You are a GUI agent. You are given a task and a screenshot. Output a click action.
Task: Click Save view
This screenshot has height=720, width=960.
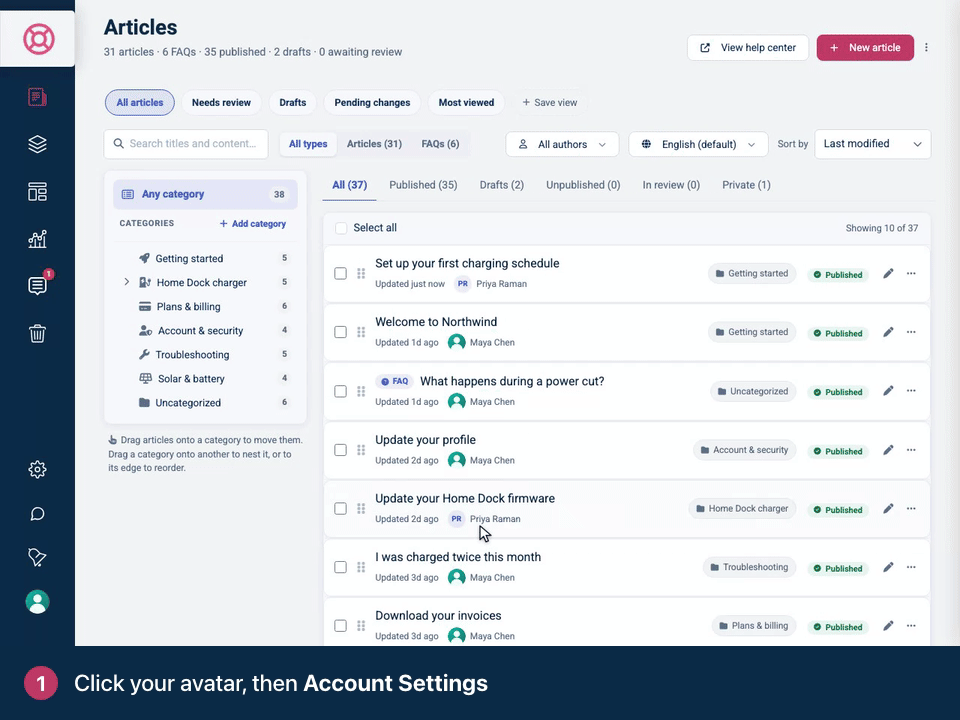[x=550, y=103]
